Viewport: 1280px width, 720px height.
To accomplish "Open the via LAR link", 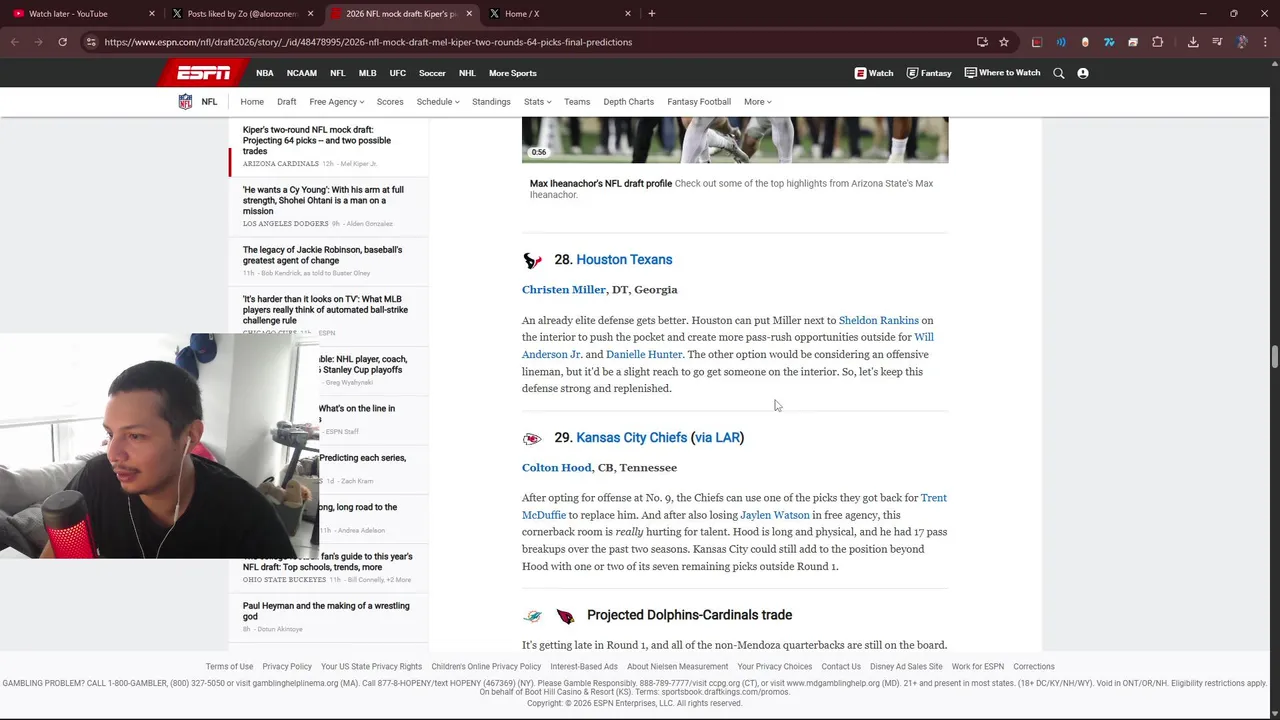I will point(717,438).
